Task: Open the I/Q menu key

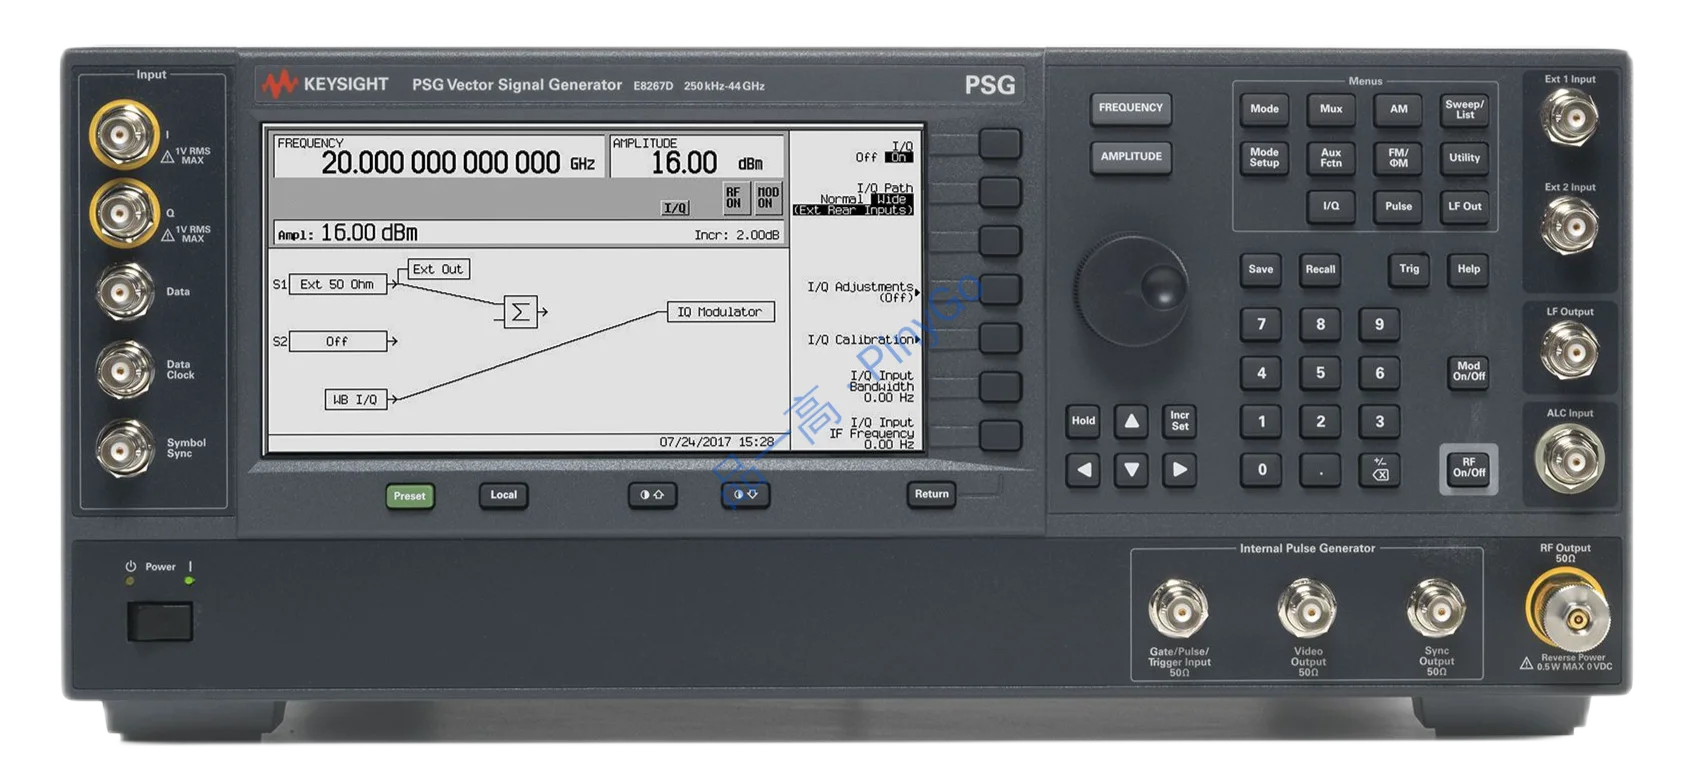Action: (x=1331, y=206)
